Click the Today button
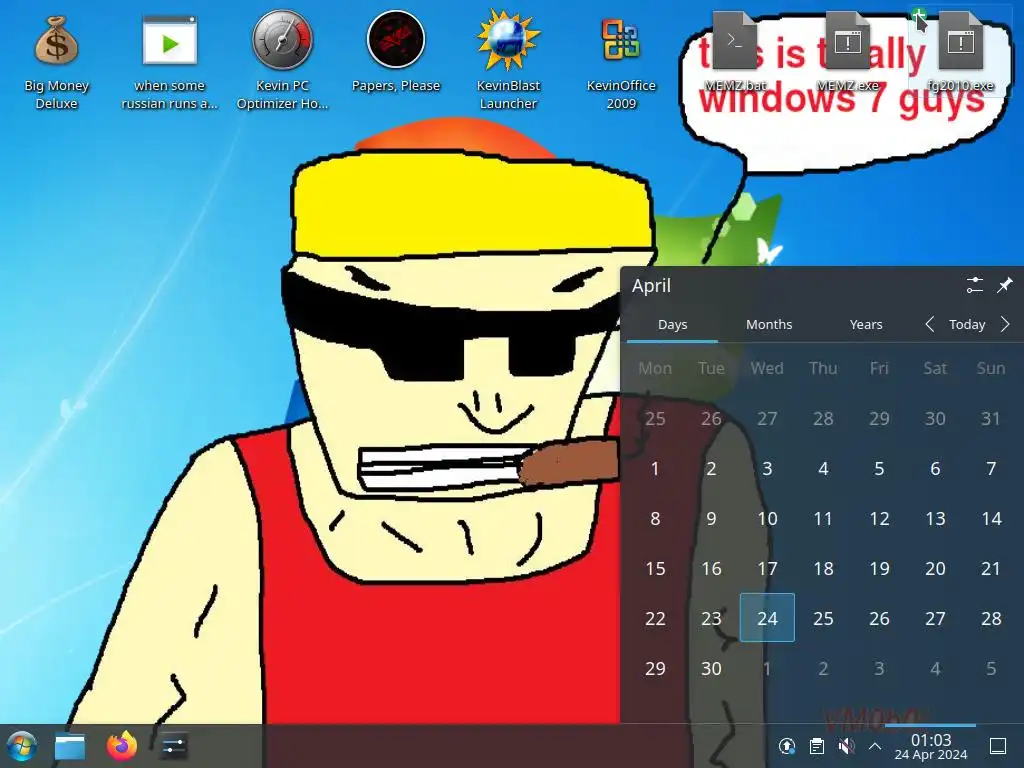The image size is (1024, 768). coord(967,325)
